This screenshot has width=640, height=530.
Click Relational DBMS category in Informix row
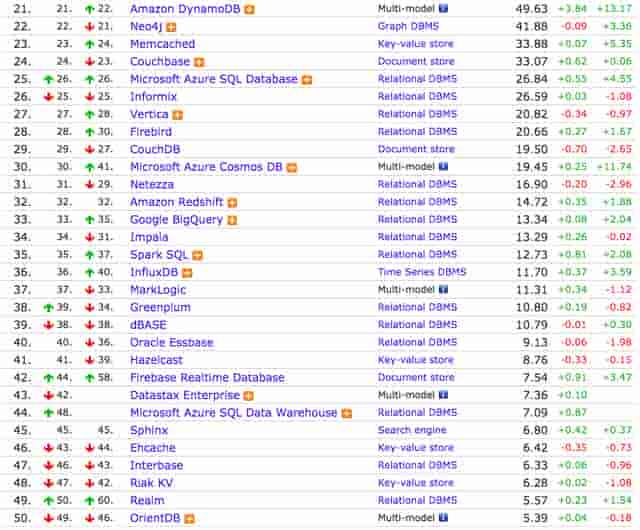tap(417, 96)
